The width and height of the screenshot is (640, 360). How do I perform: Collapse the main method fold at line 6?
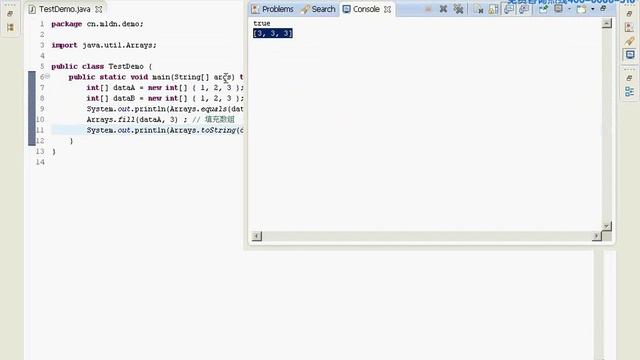pyautogui.click(x=47, y=76)
